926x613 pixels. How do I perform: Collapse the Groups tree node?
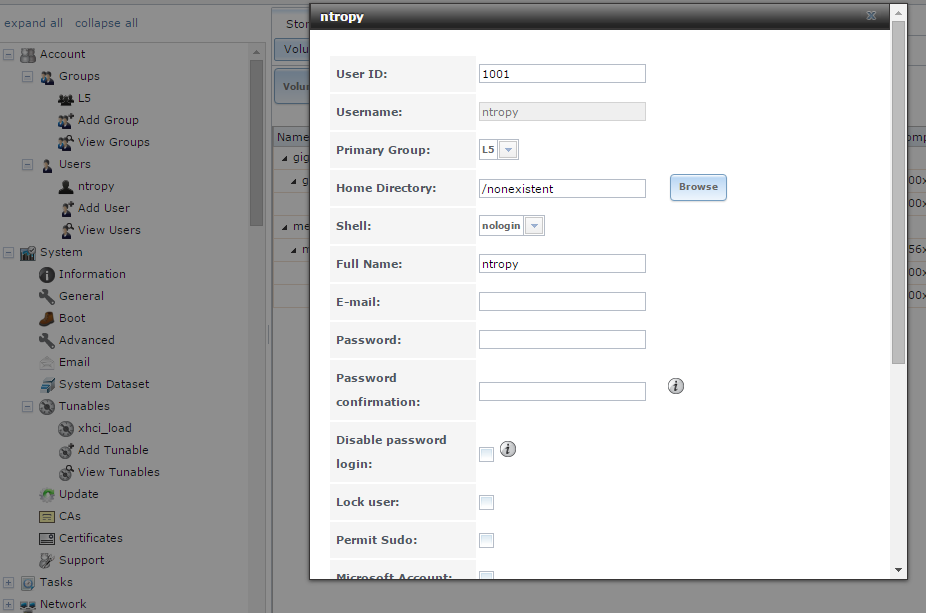pos(28,77)
